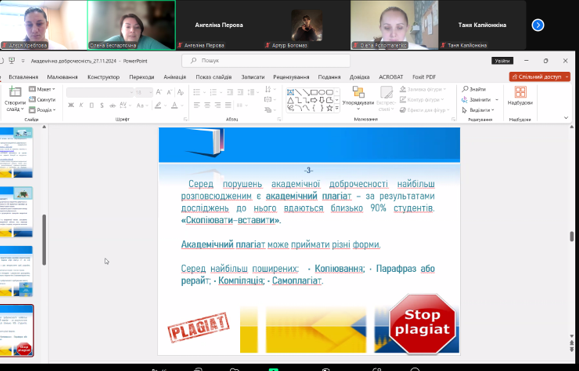579x371 pixels.
Task: Click the Sign in (Увійти) button
Action: (502, 61)
